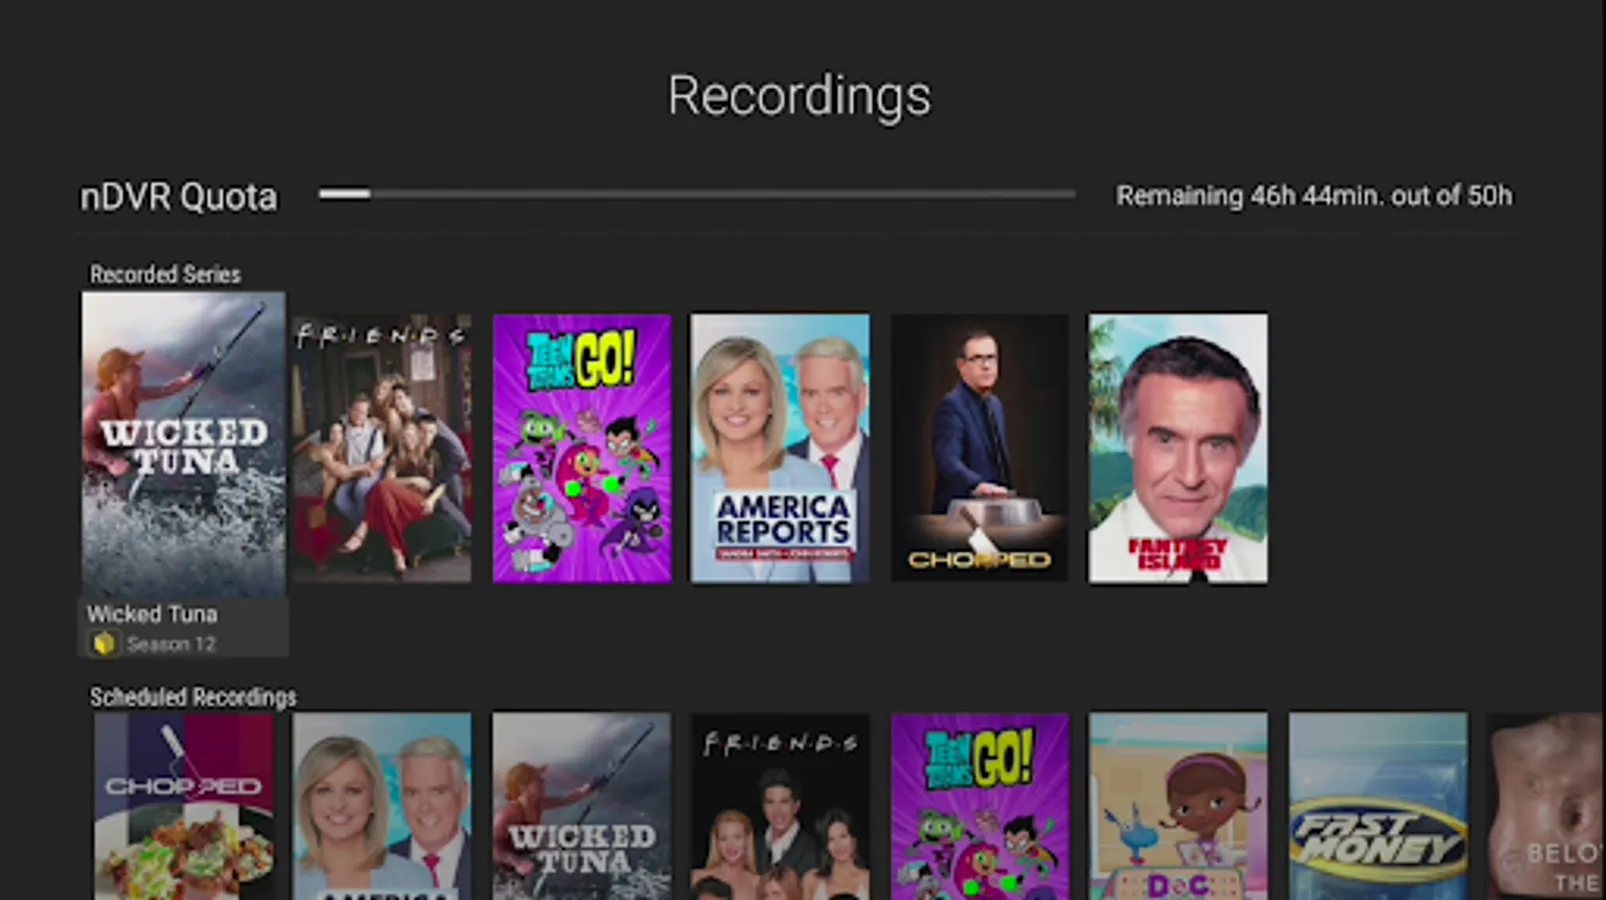The width and height of the screenshot is (1606, 900).
Task: Select America Reports in Recorded Series
Action: click(780, 448)
